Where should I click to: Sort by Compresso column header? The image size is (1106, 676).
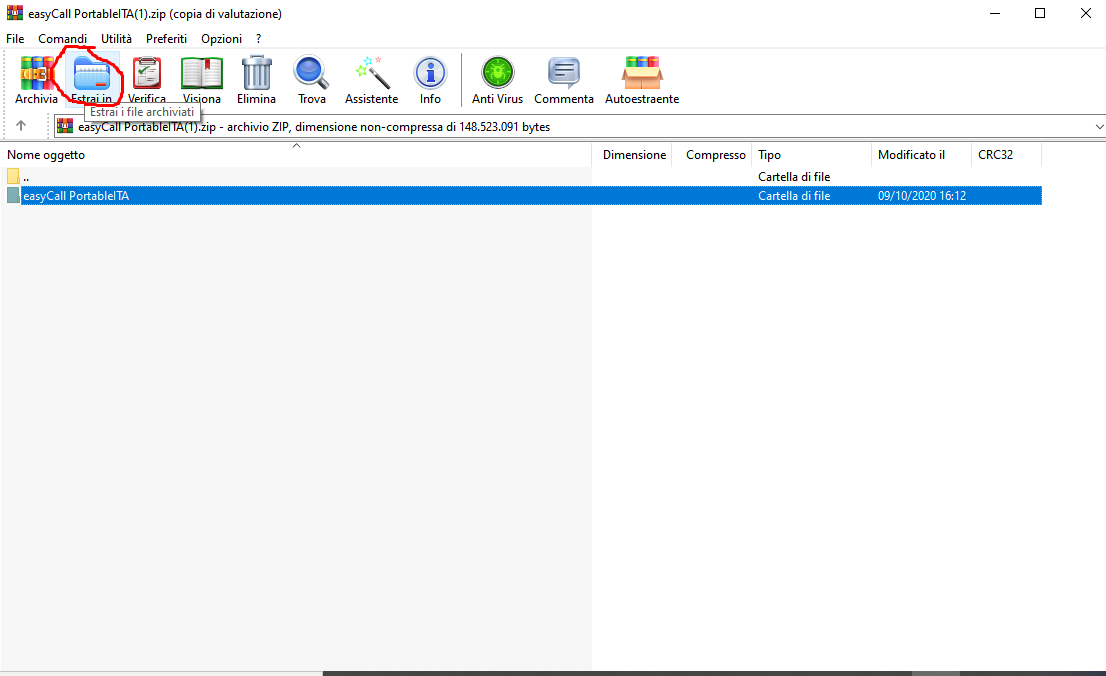click(x=712, y=155)
